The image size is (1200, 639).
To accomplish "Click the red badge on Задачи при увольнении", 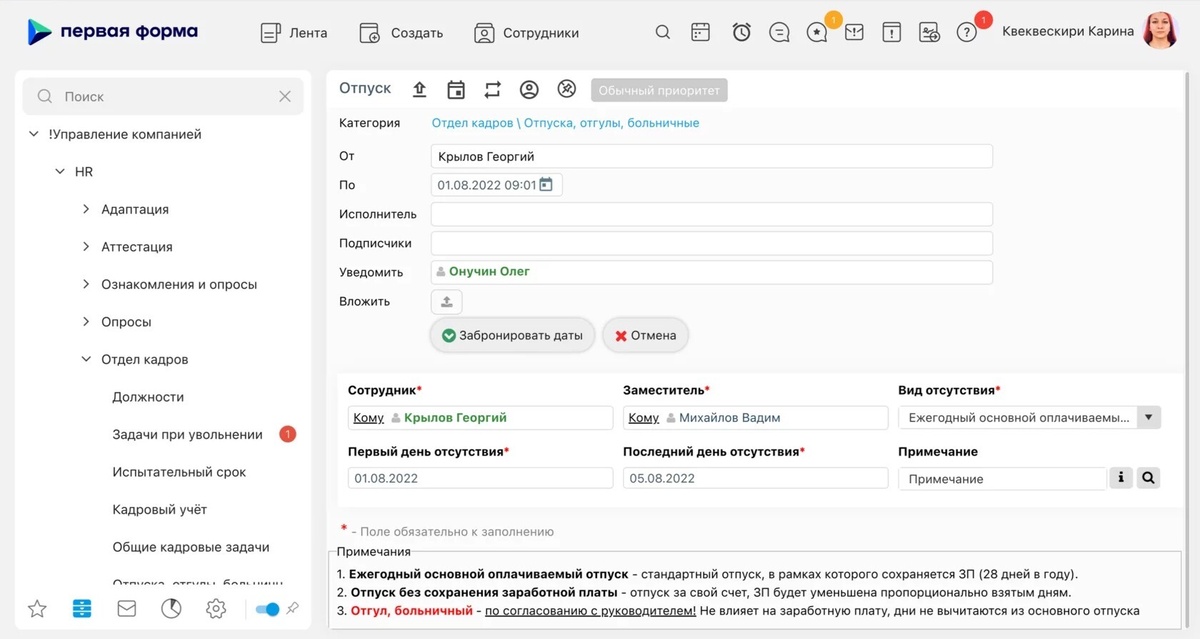I will 287,434.
